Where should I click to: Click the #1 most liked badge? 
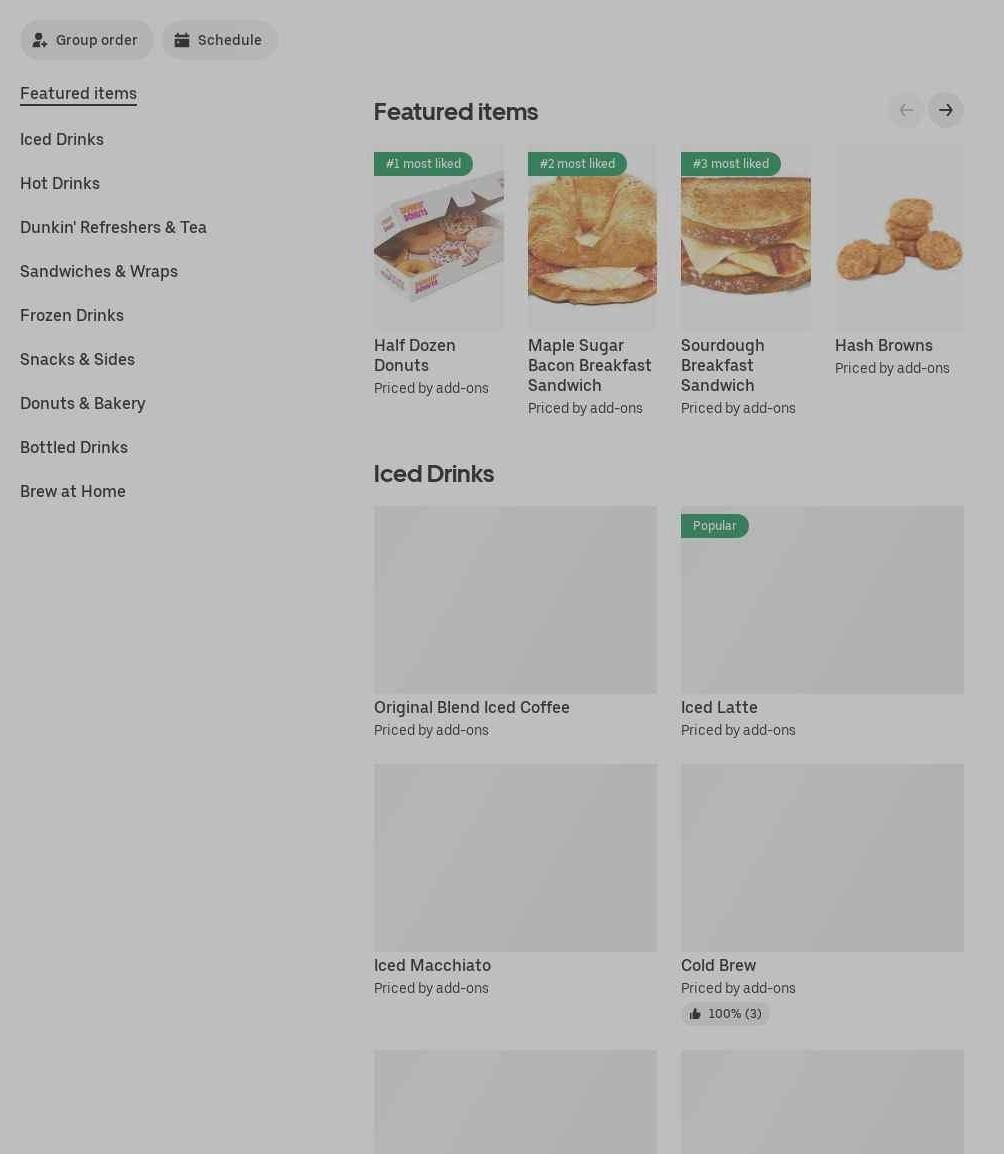(423, 163)
